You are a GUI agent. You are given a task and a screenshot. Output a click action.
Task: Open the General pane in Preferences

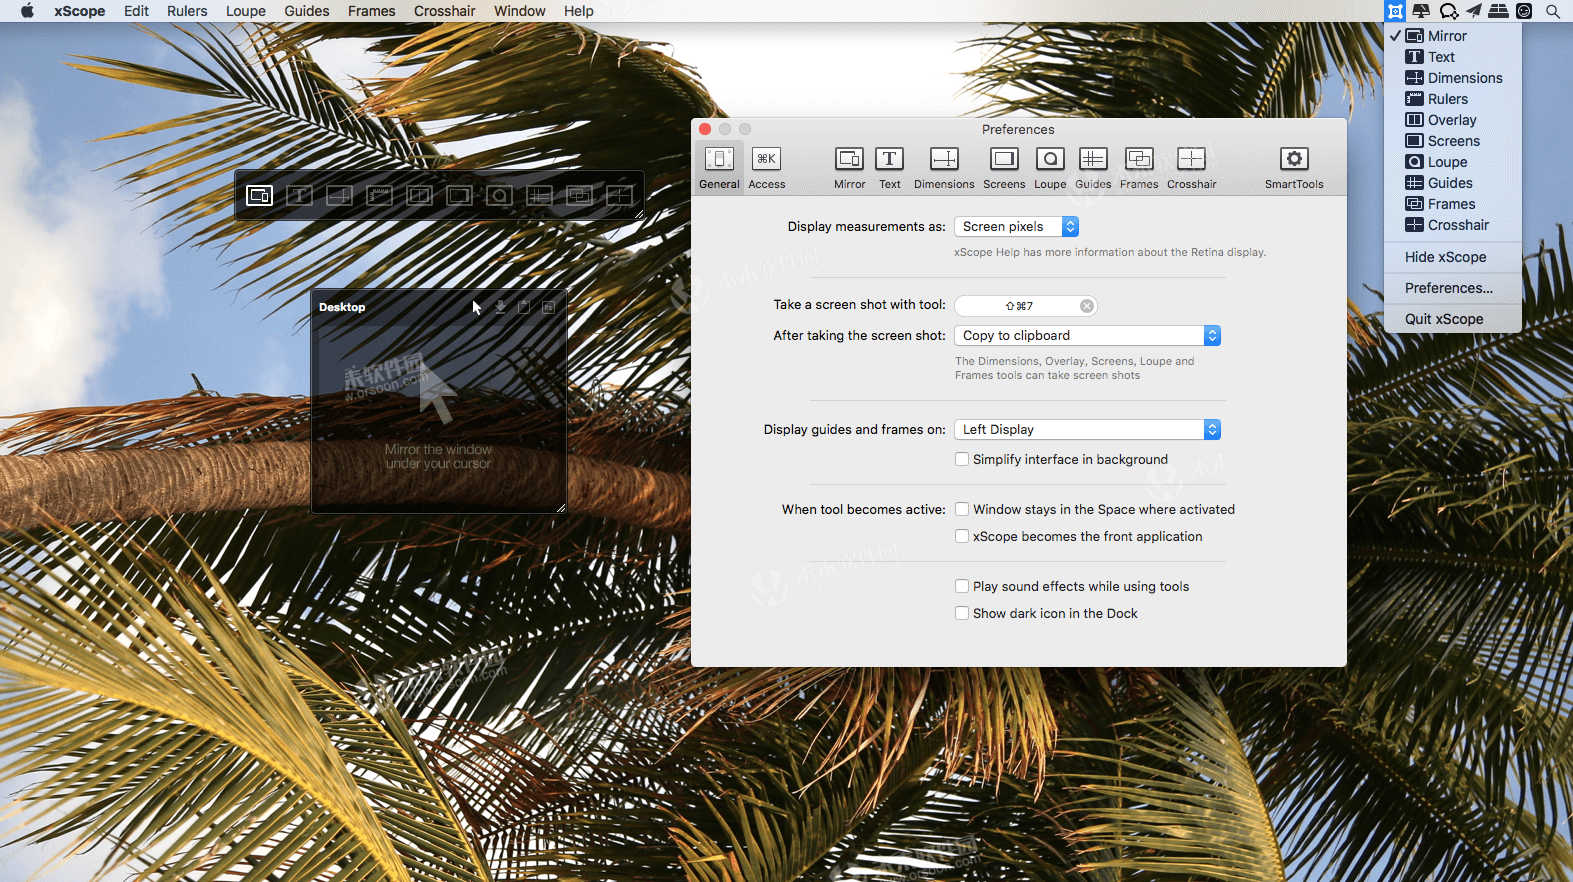tap(719, 167)
